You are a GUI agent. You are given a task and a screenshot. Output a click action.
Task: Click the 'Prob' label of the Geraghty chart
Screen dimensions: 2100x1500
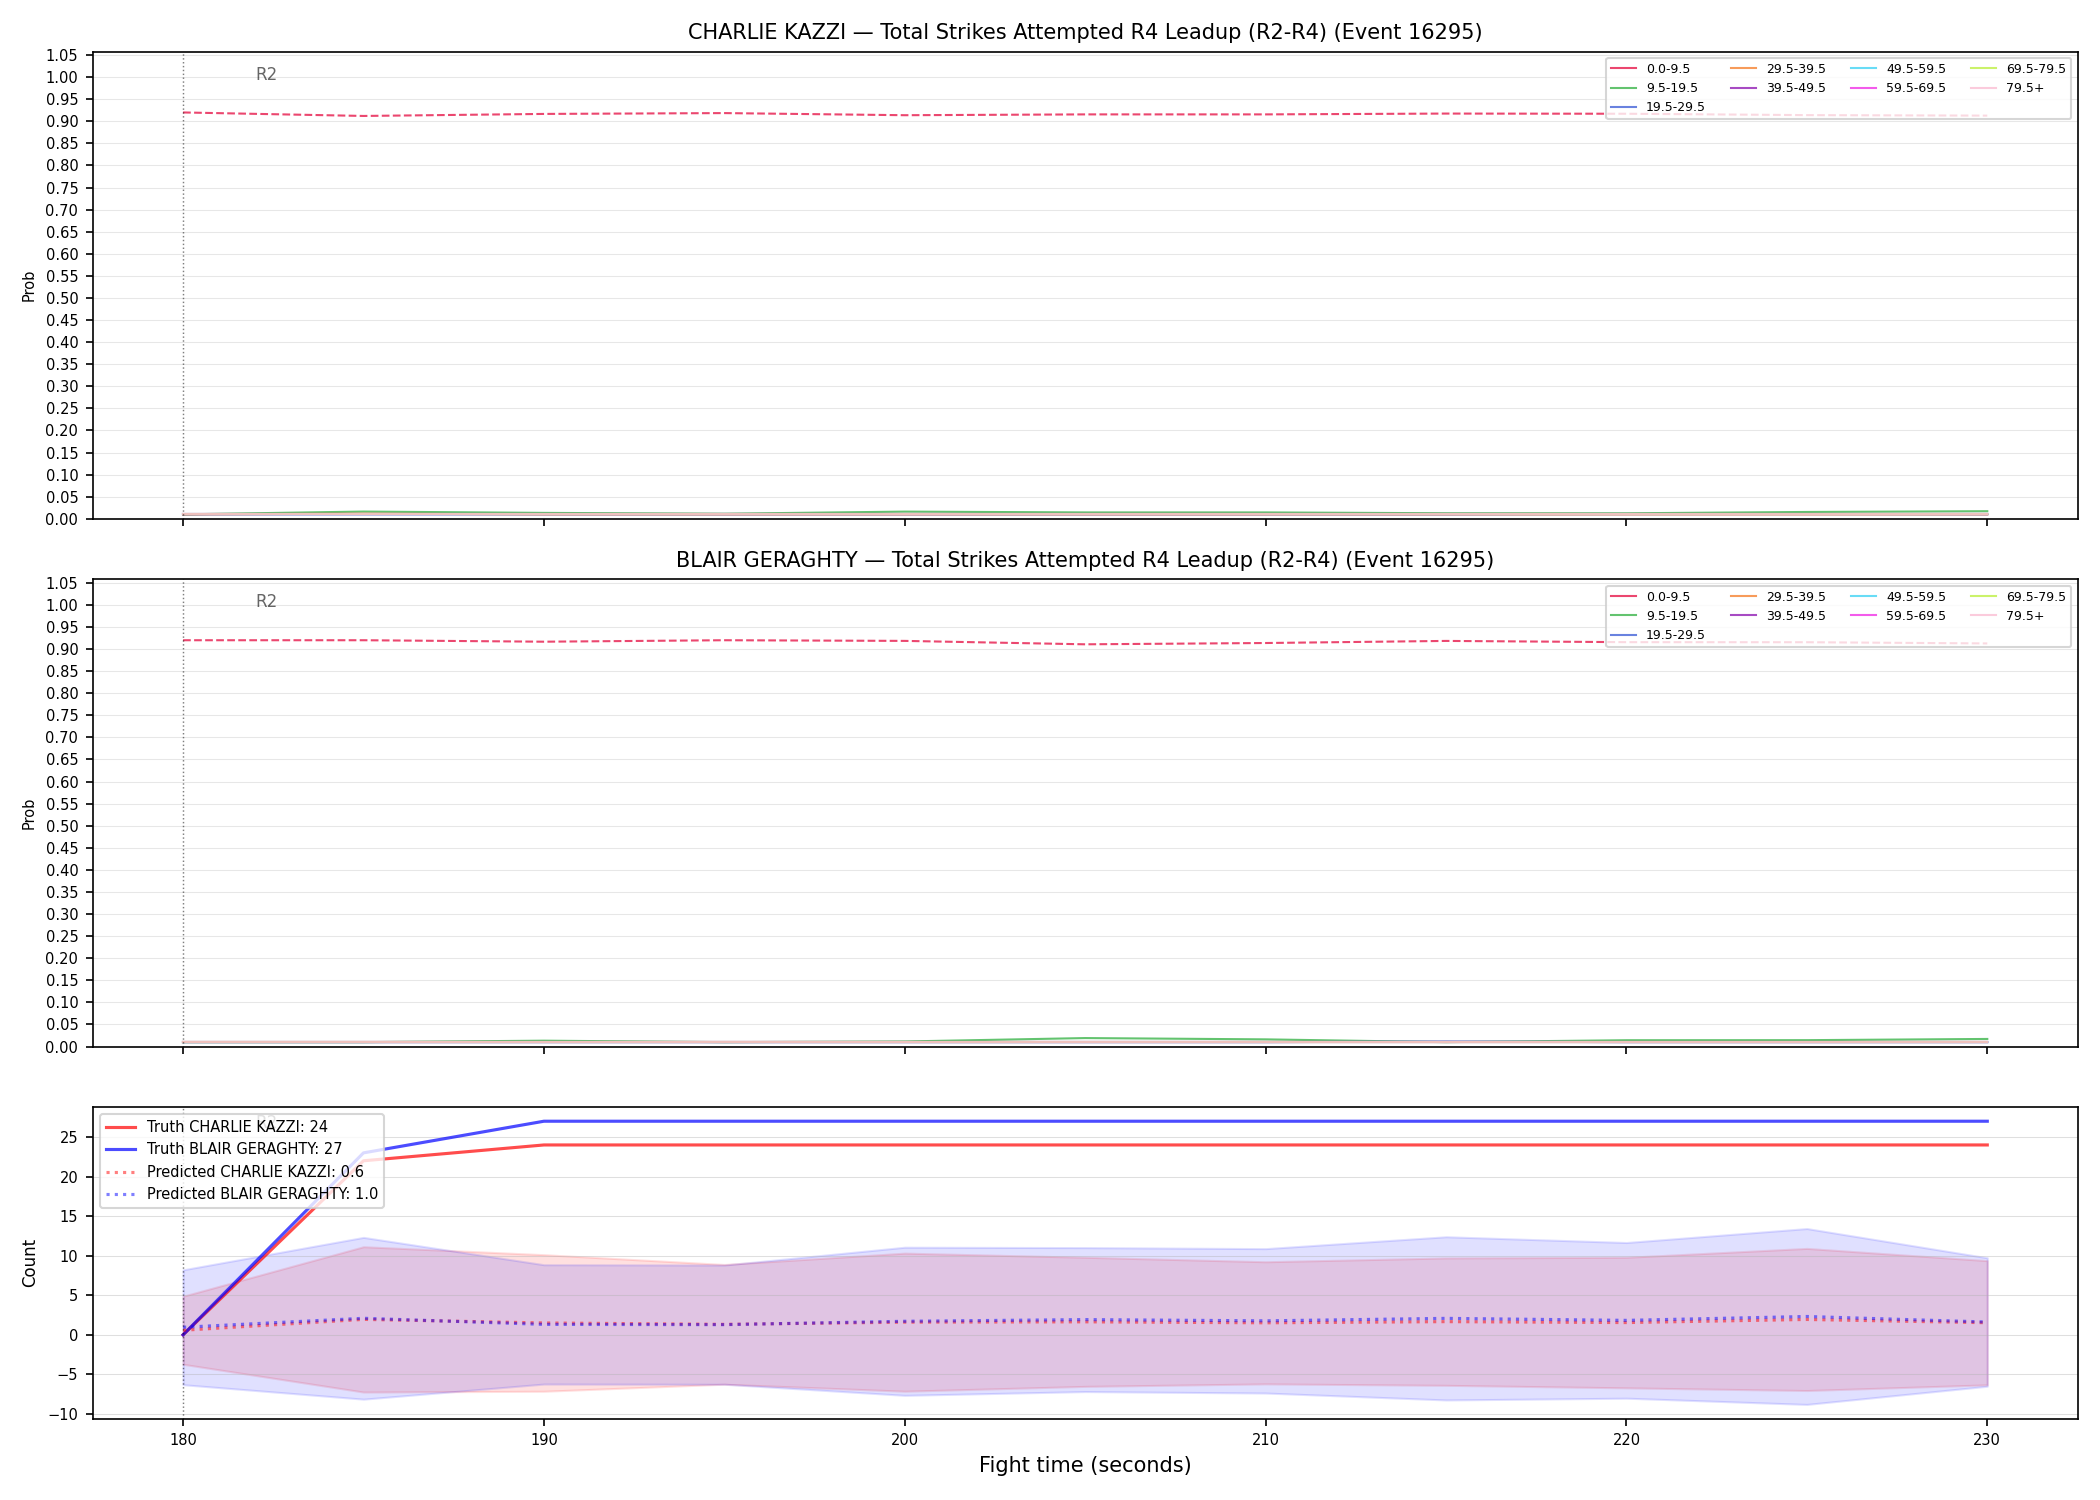(29, 814)
